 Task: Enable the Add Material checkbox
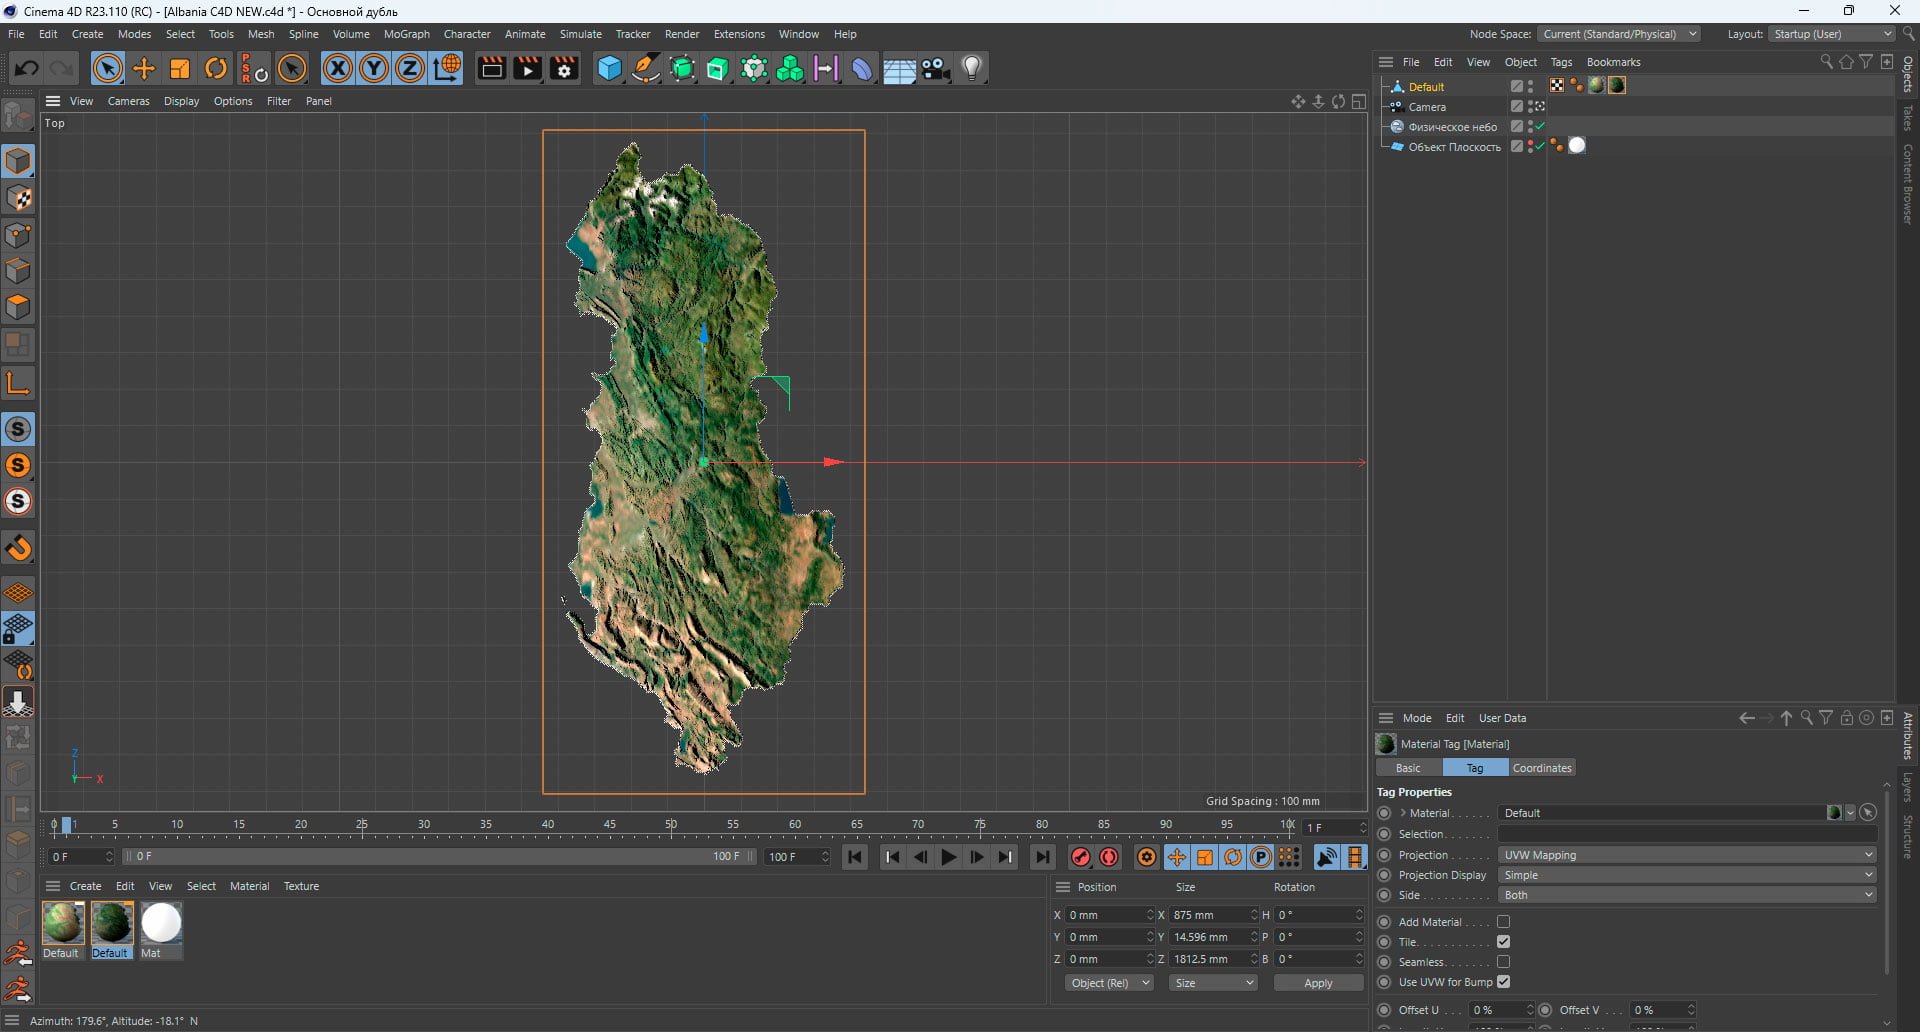1503,922
